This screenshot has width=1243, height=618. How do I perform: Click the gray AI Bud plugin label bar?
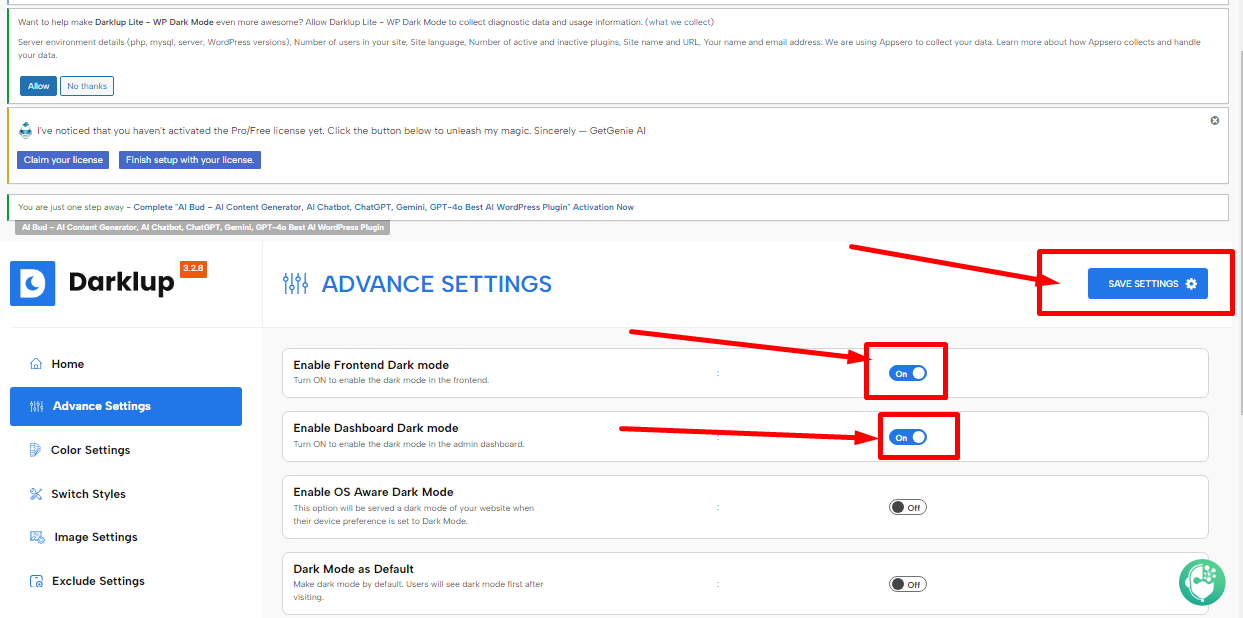(203, 228)
